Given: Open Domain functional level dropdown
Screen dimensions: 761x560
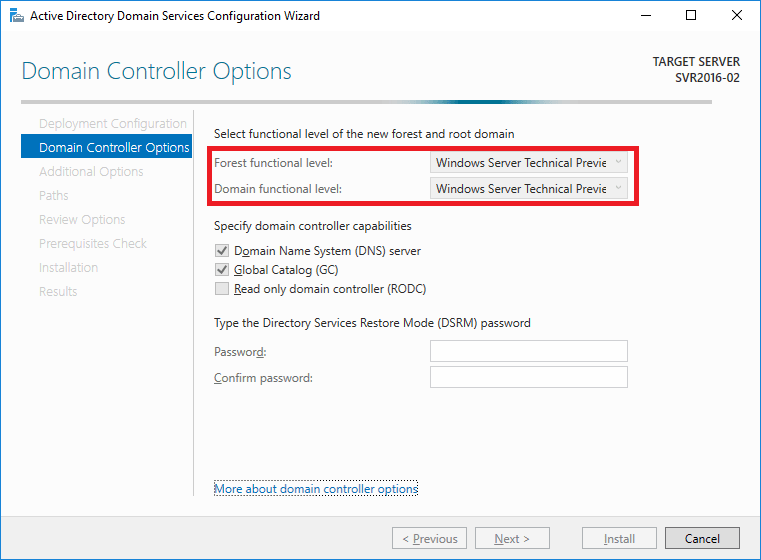Looking at the screenshot, I should point(529,188).
